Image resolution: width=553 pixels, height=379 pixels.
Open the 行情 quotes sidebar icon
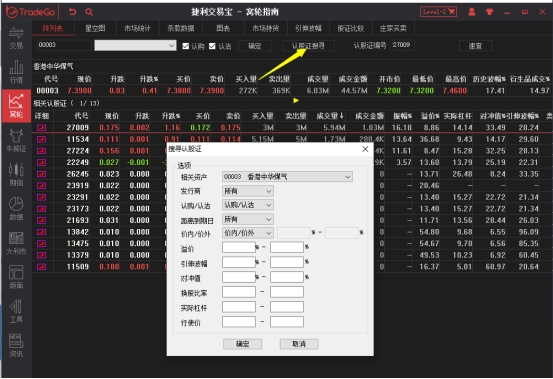pos(16,72)
